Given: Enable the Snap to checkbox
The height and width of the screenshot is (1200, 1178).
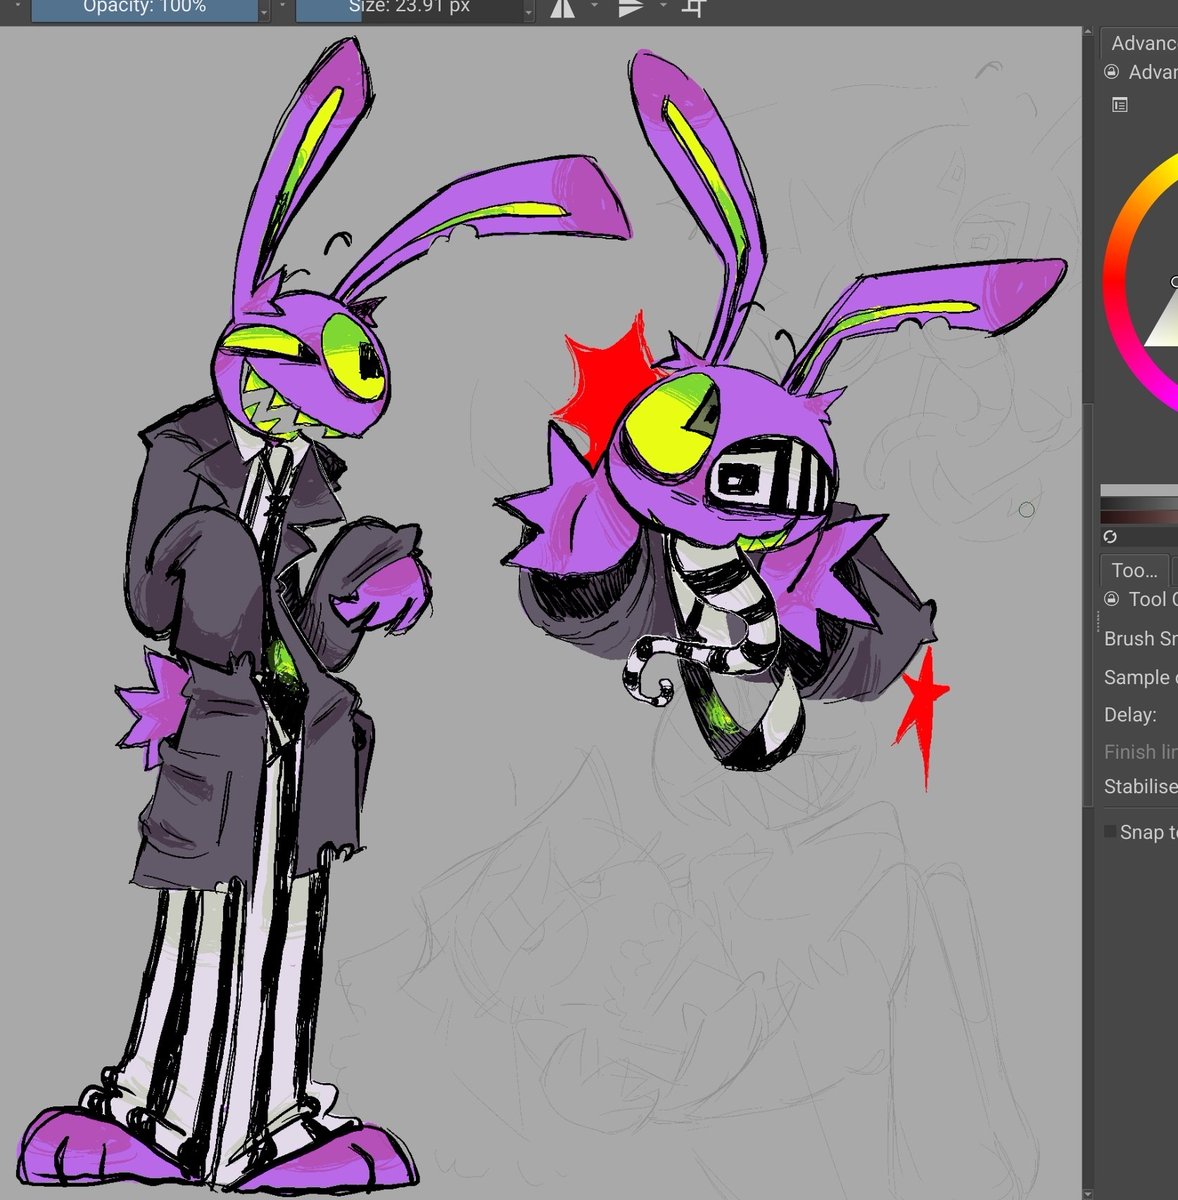Looking at the screenshot, I should [x=1110, y=832].
